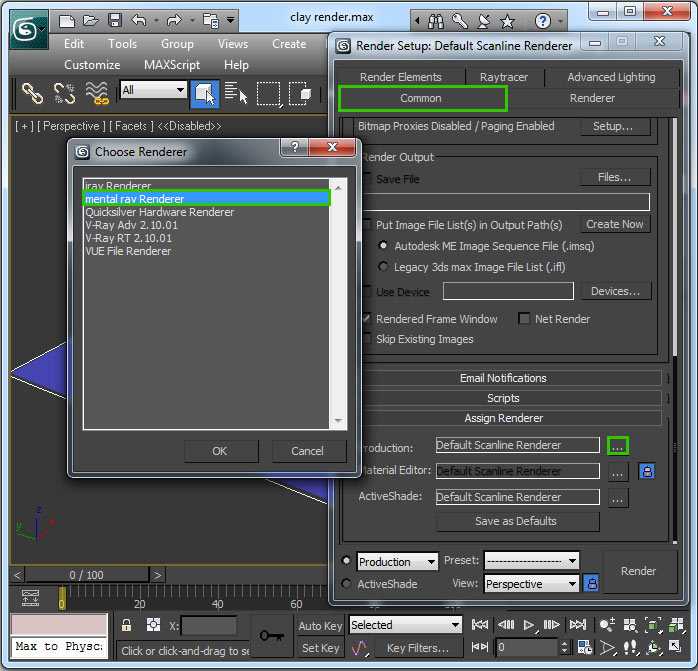
Task: Click the star favorites icon
Action: [x=507, y=21]
